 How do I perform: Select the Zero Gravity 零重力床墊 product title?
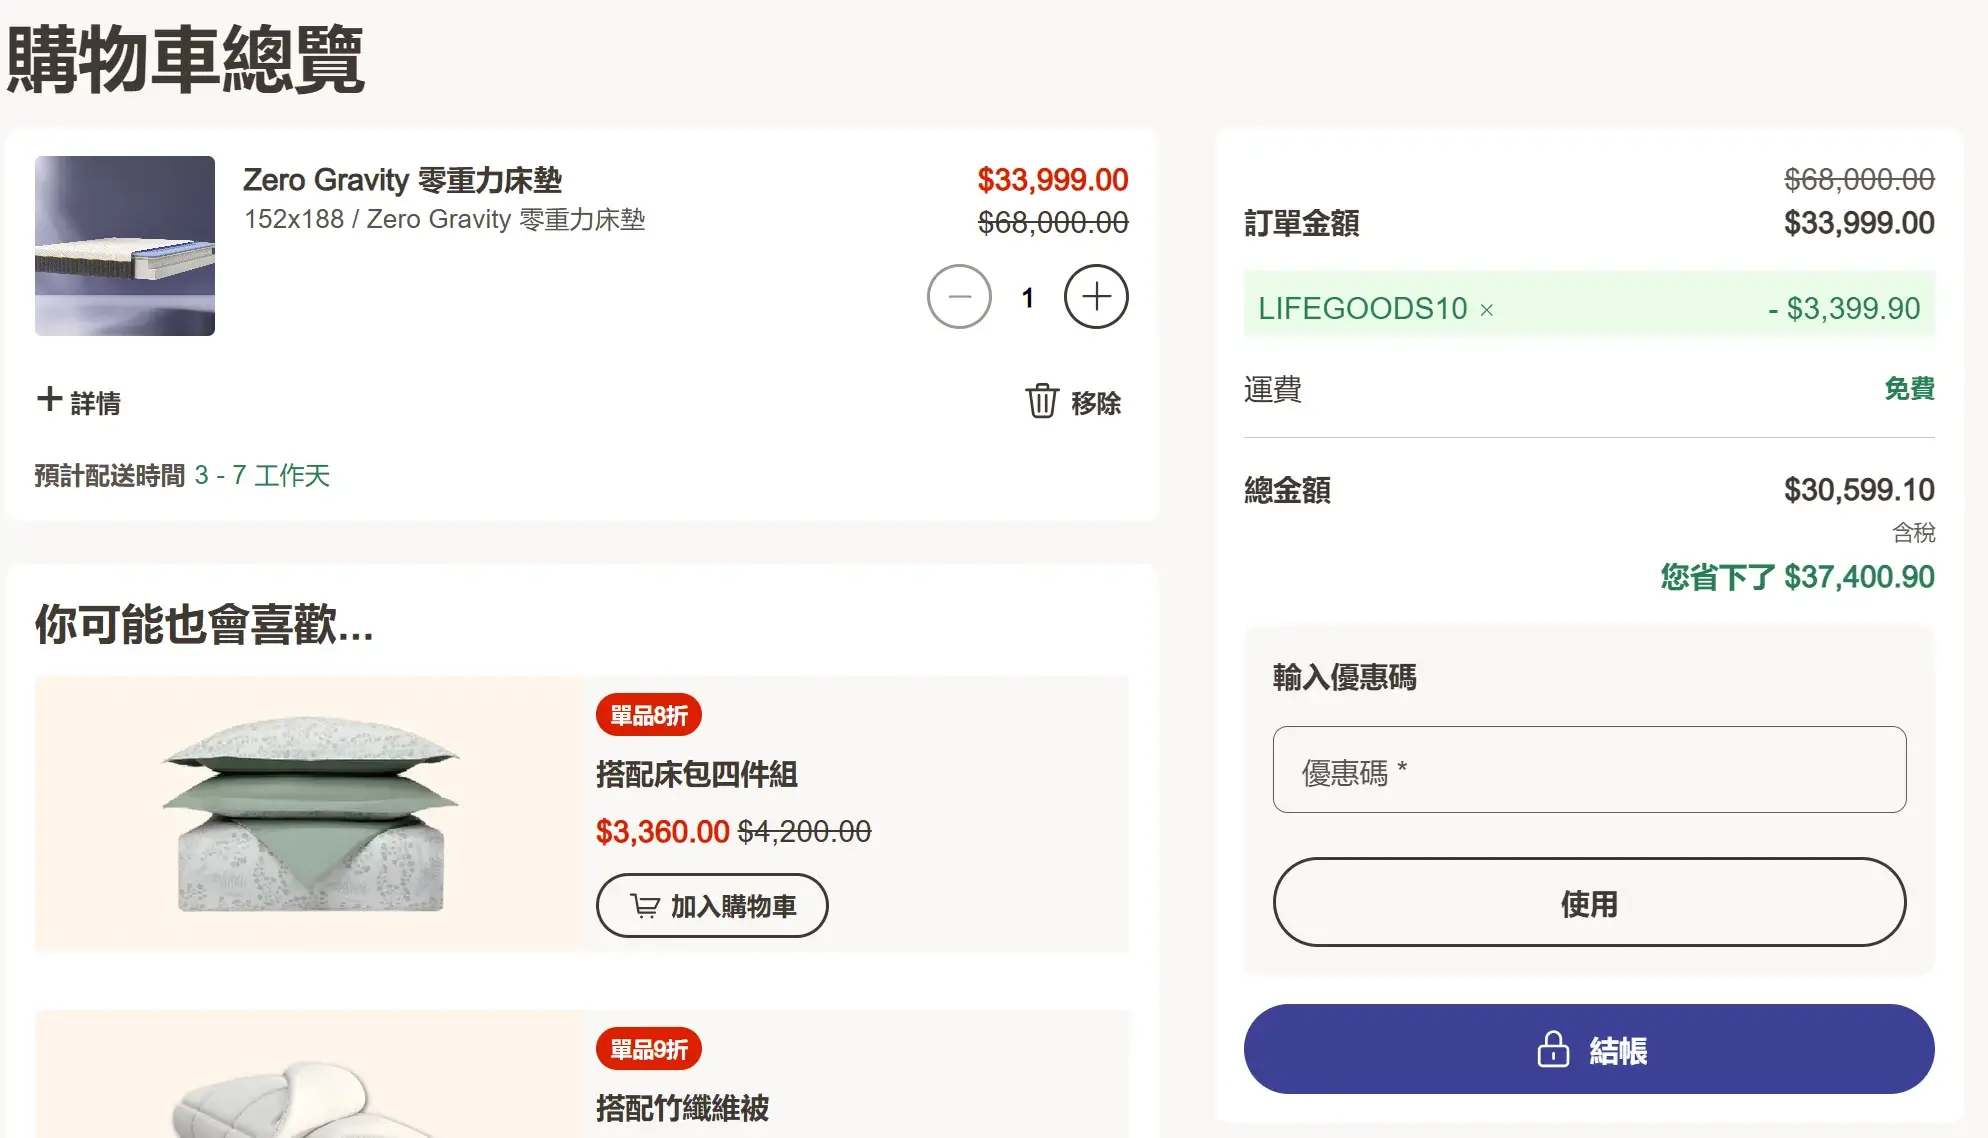[403, 181]
